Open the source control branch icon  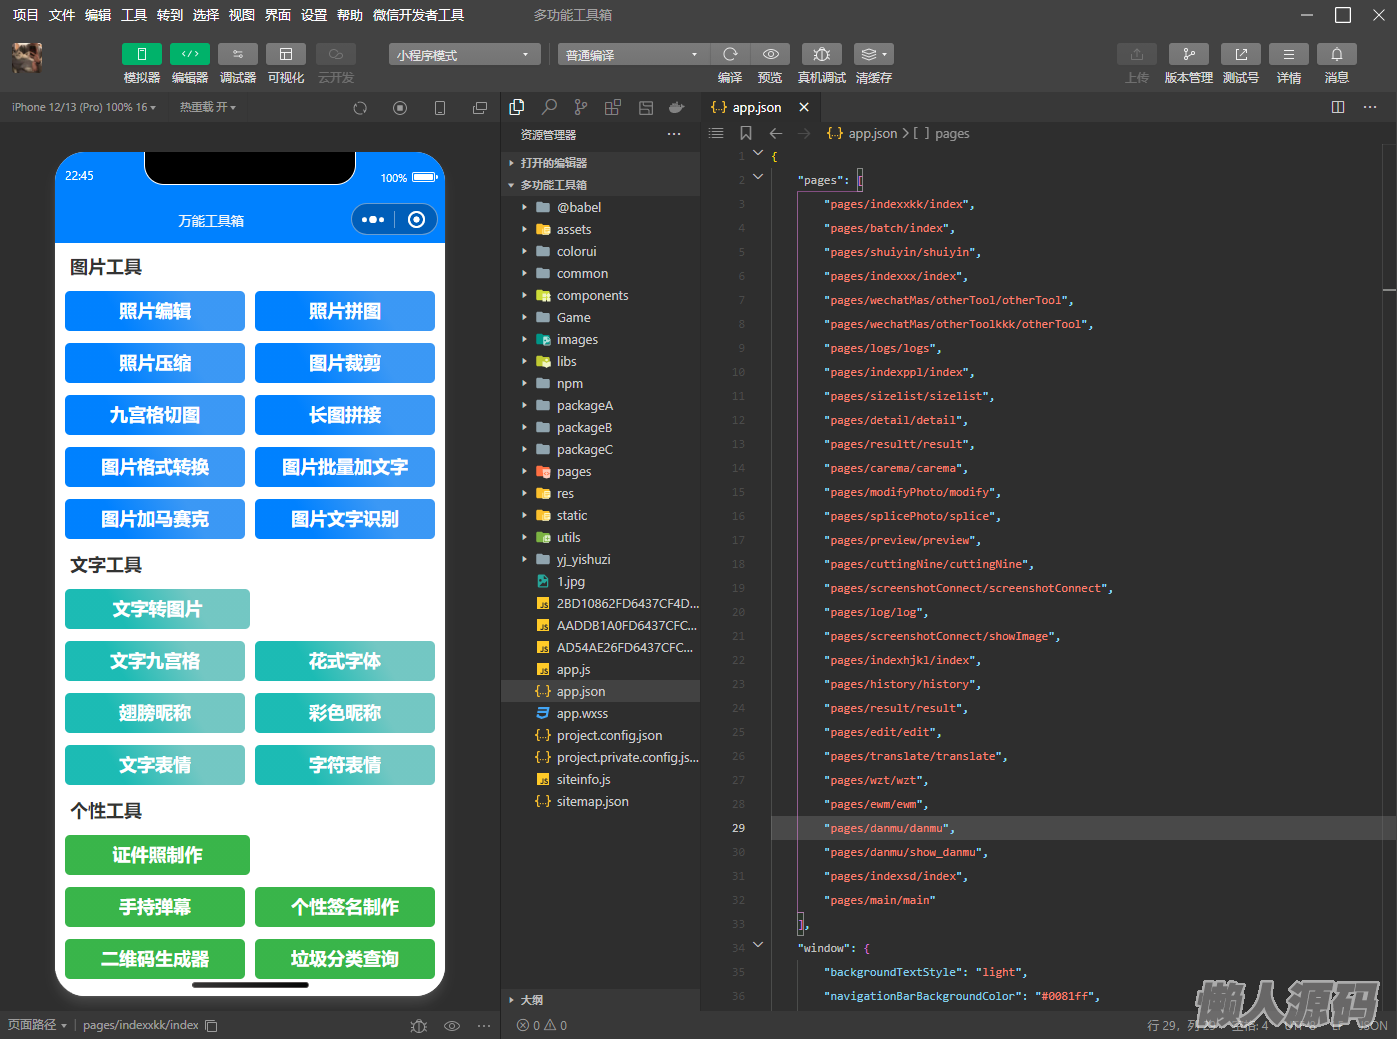[x=581, y=107]
